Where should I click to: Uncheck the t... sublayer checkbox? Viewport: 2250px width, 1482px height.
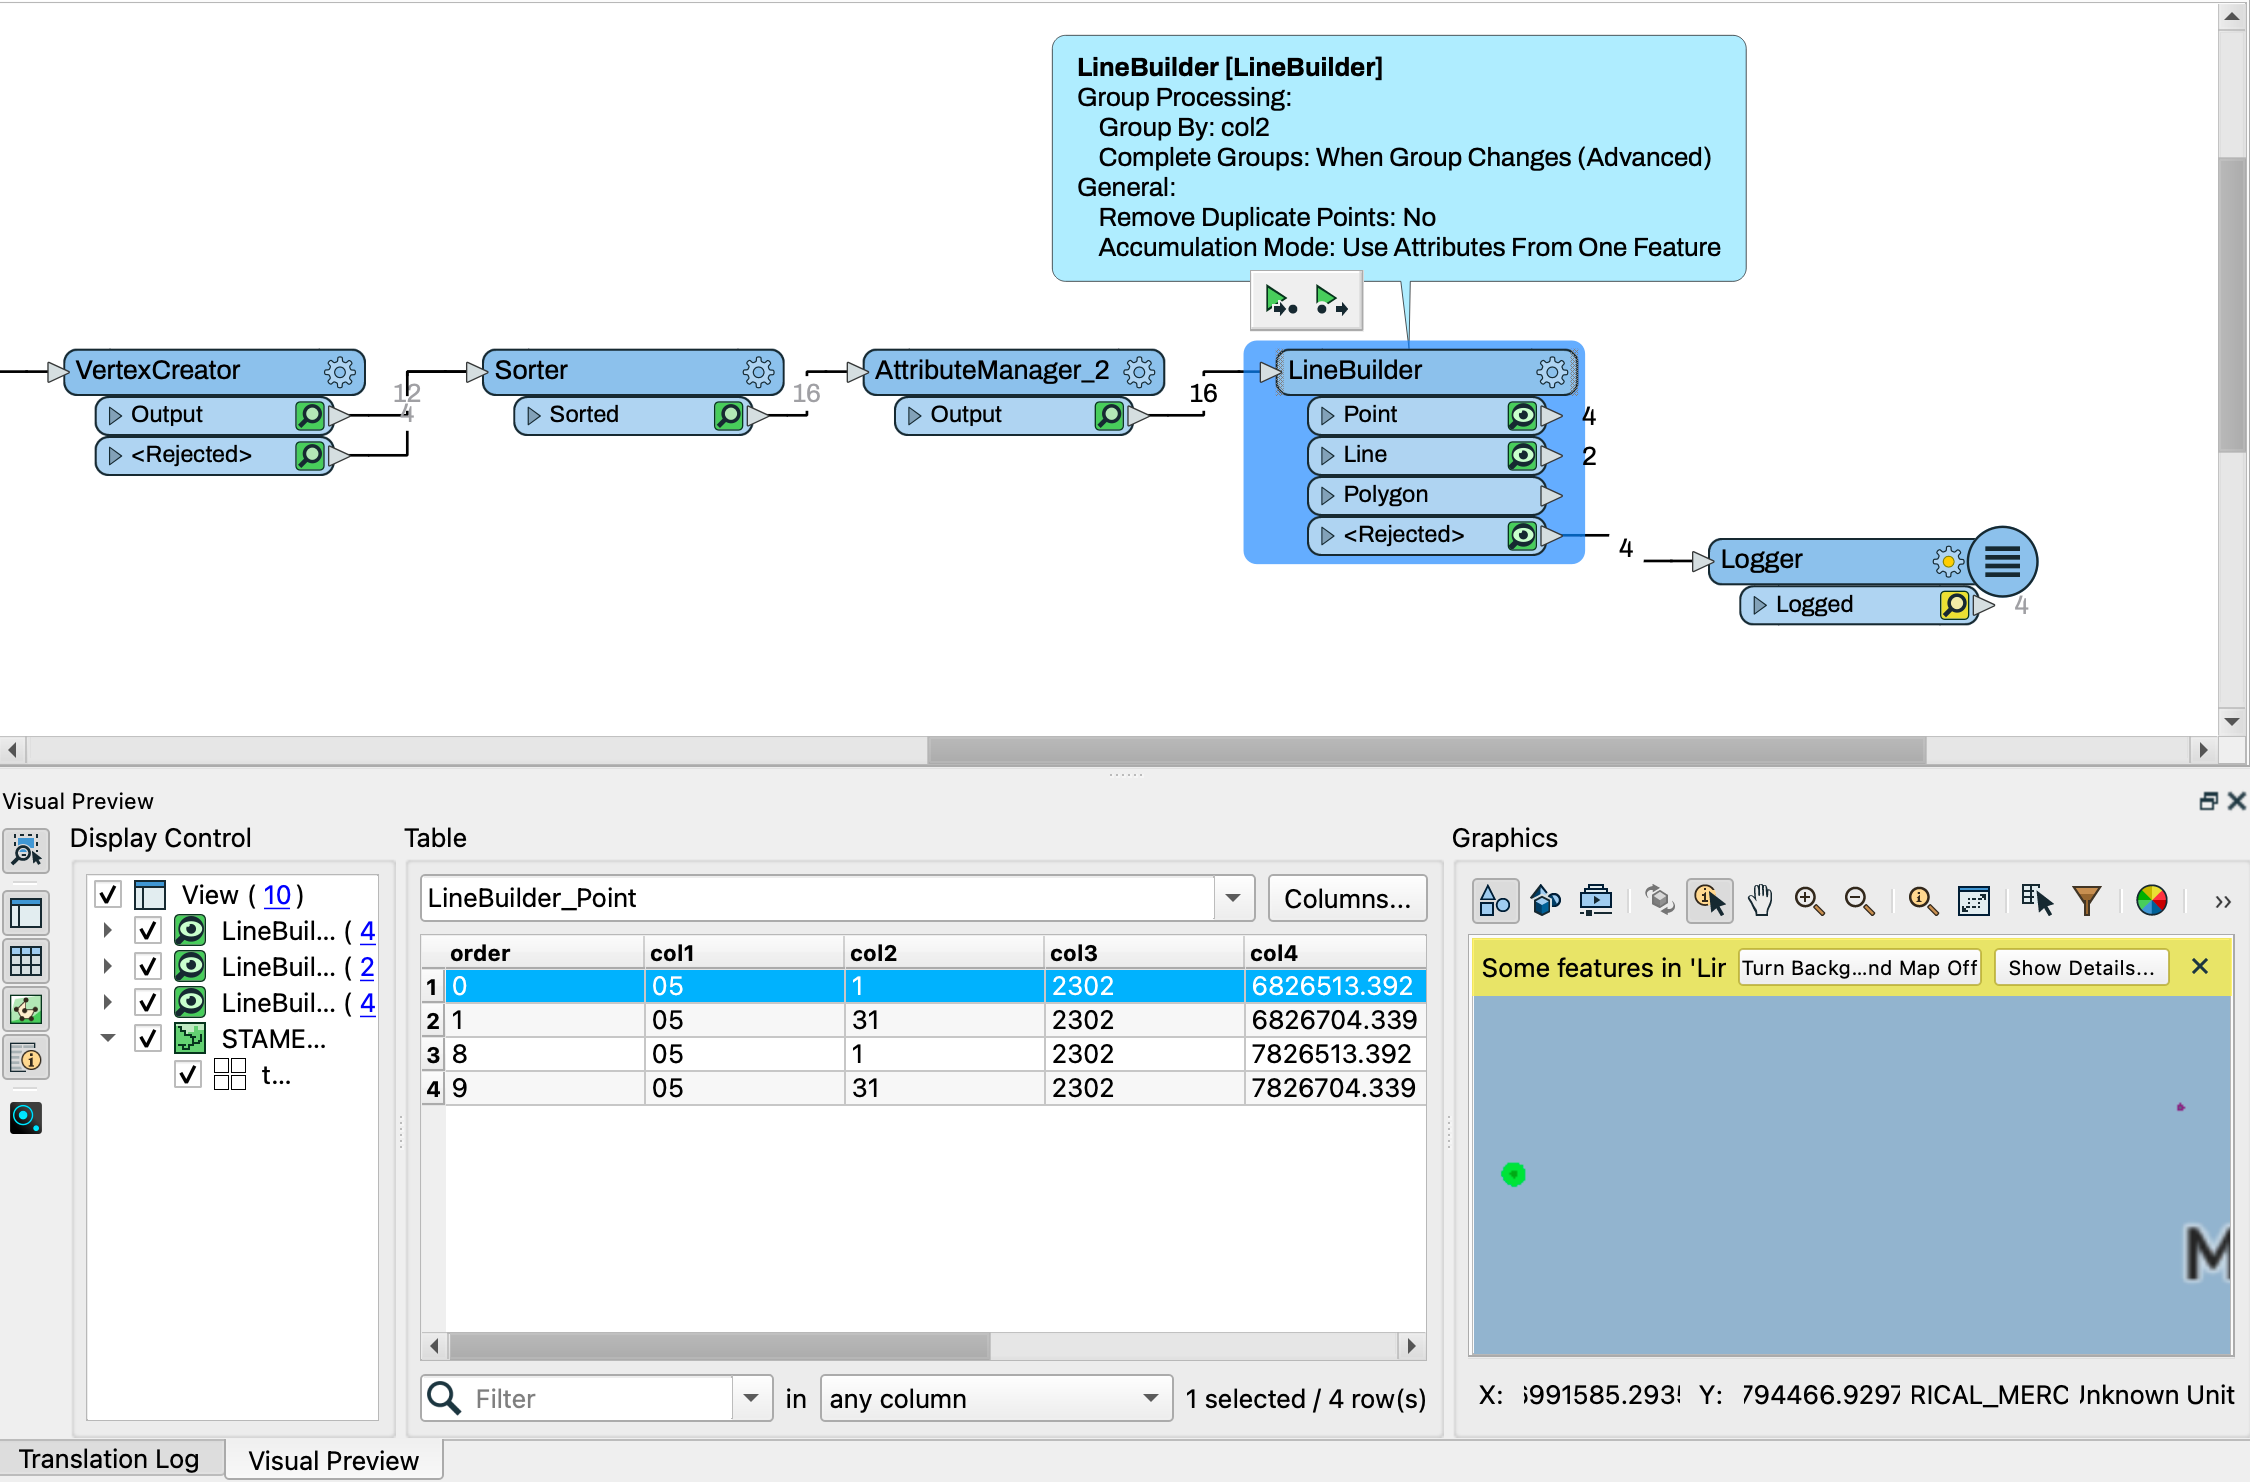pyautogui.click(x=188, y=1075)
